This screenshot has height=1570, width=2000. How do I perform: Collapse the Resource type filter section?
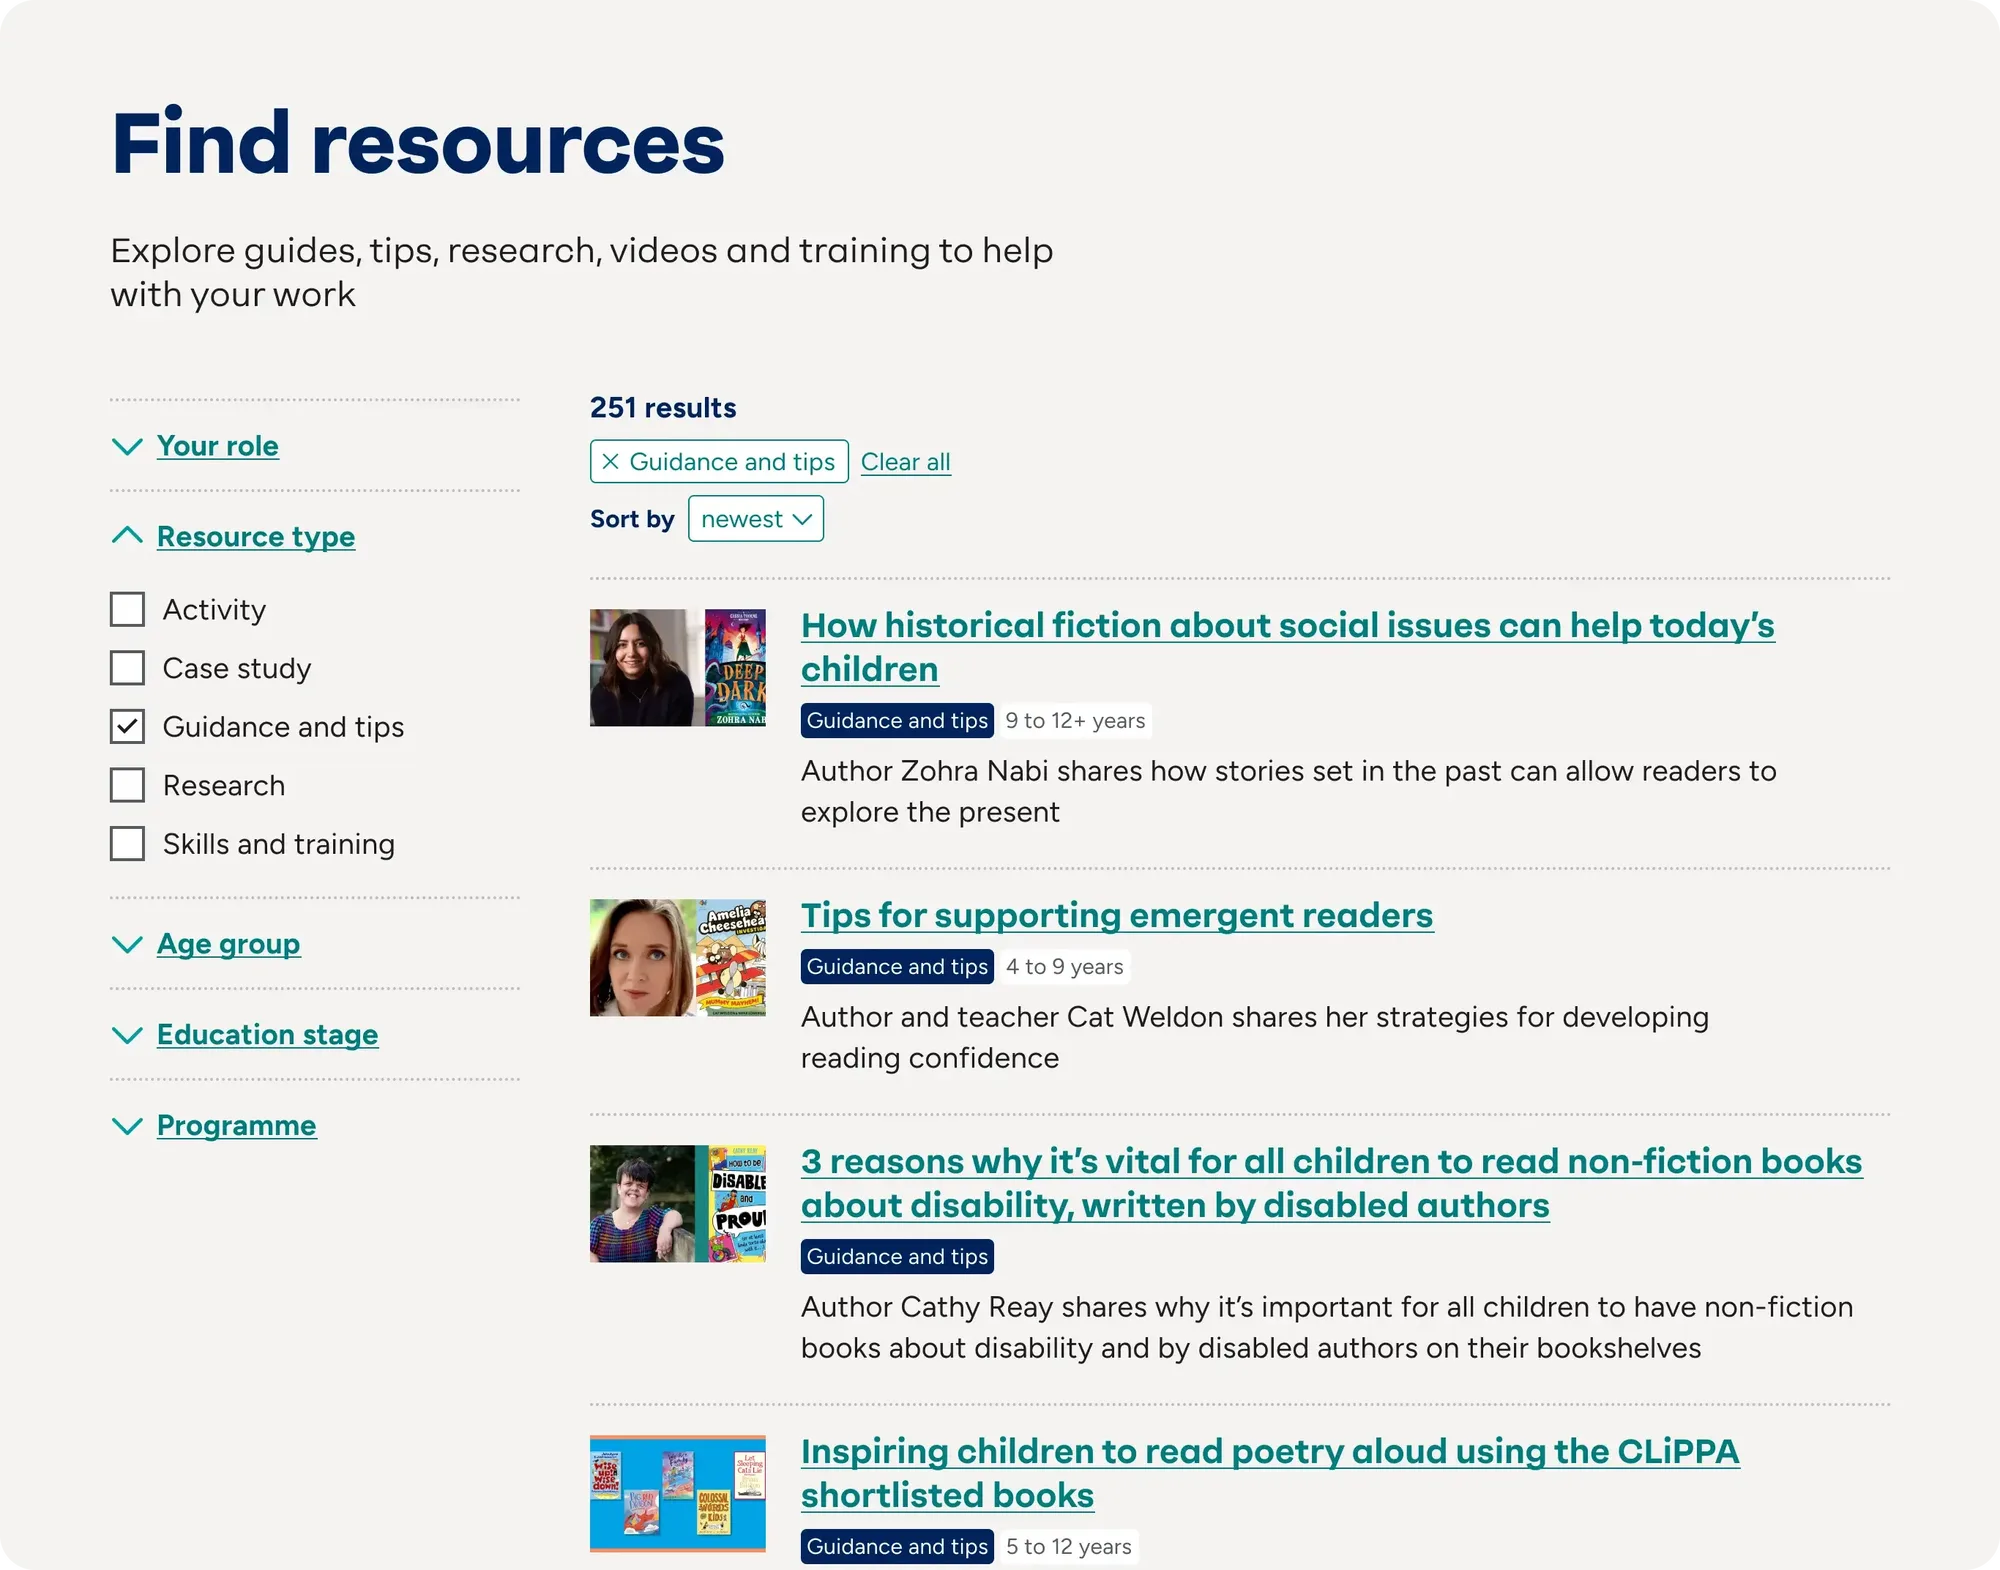pyautogui.click(x=255, y=537)
